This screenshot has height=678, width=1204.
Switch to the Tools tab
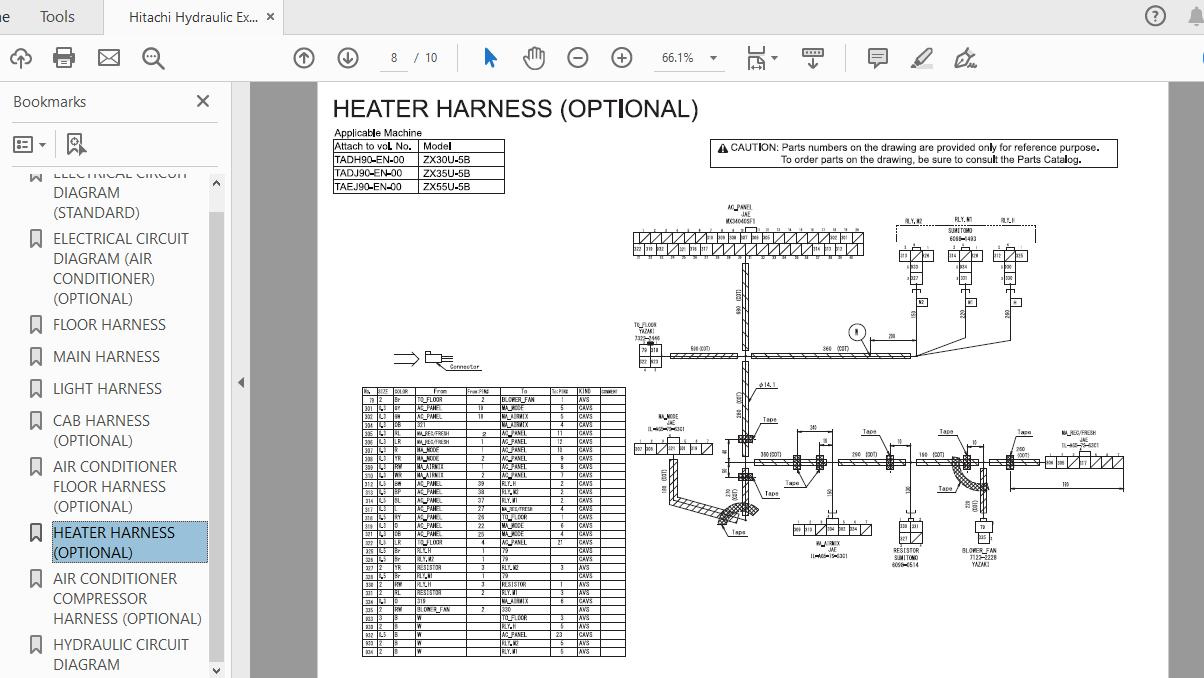(57, 16)
